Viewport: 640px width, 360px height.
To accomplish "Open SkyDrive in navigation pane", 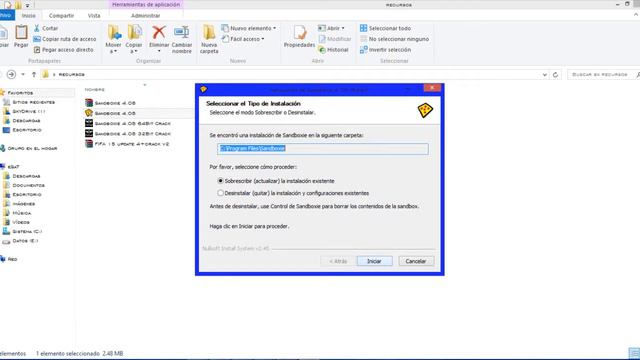I will tap(24, 111).
